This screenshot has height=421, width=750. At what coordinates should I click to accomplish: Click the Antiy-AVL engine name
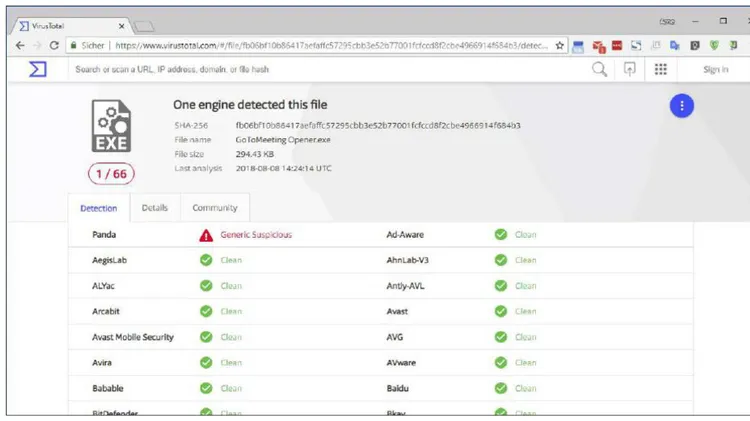point(405,286)
